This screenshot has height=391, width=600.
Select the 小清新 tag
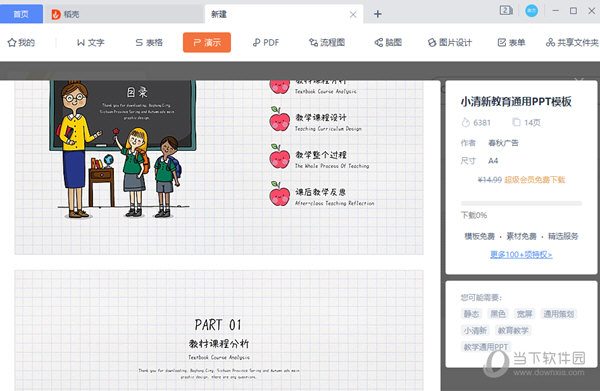475,331
